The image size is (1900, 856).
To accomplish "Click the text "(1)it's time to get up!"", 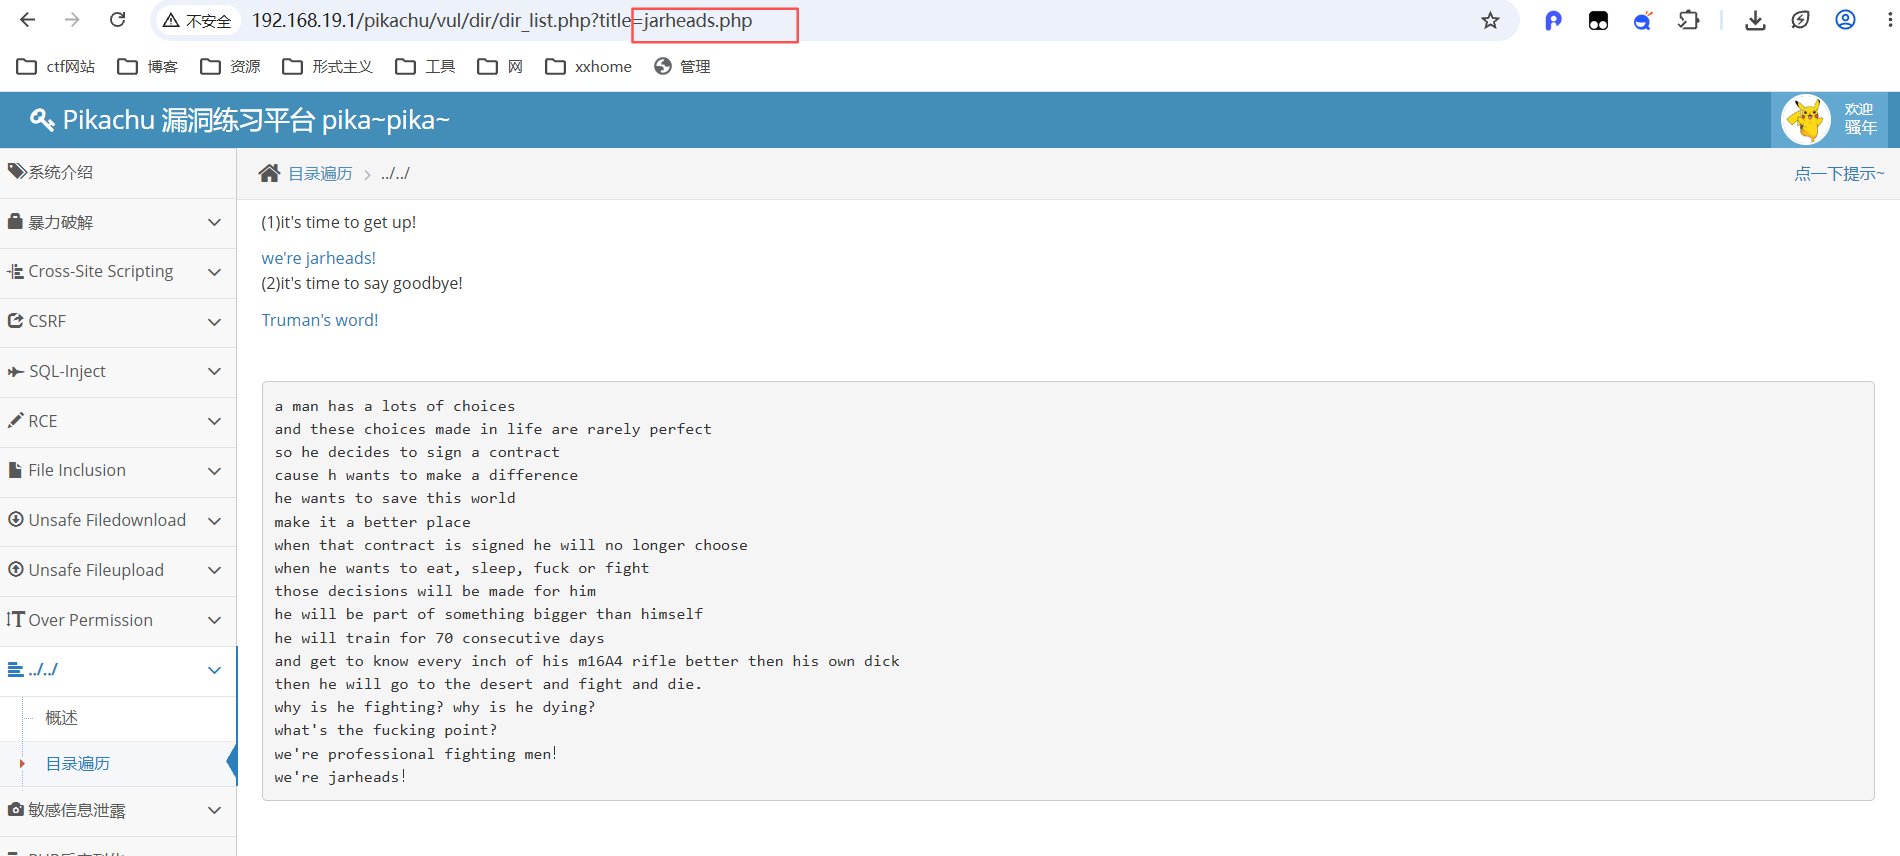I will [338, 222].
